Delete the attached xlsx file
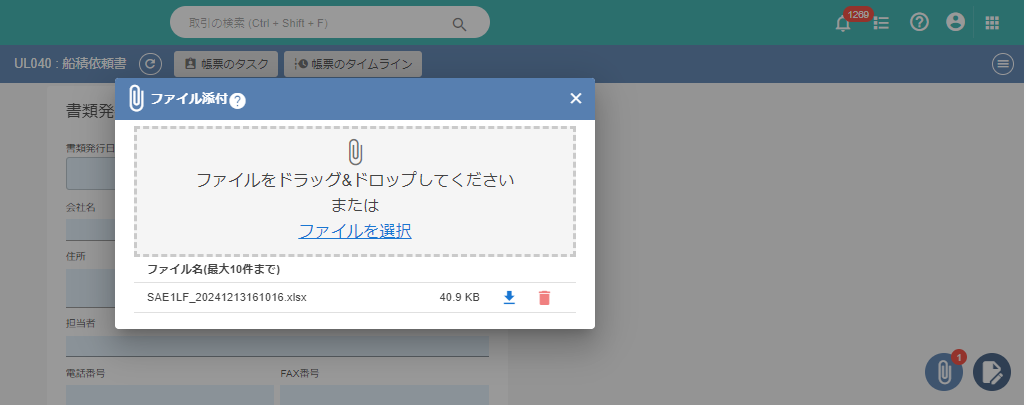 (544, 297)
